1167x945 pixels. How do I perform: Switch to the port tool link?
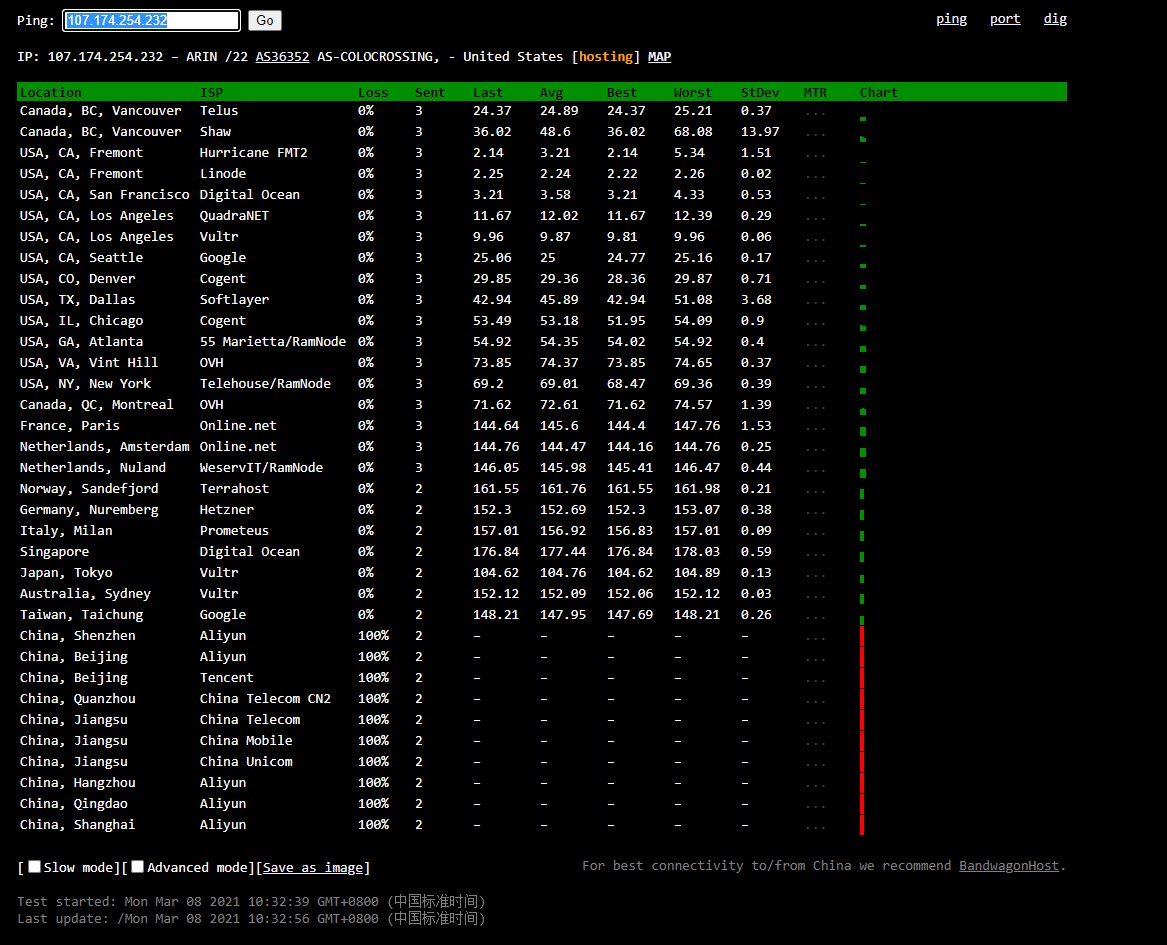(x=1005, y=19)
